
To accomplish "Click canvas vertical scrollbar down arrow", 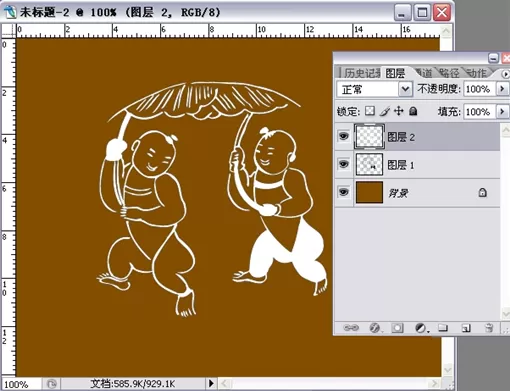I will click(x=447, y=369).
